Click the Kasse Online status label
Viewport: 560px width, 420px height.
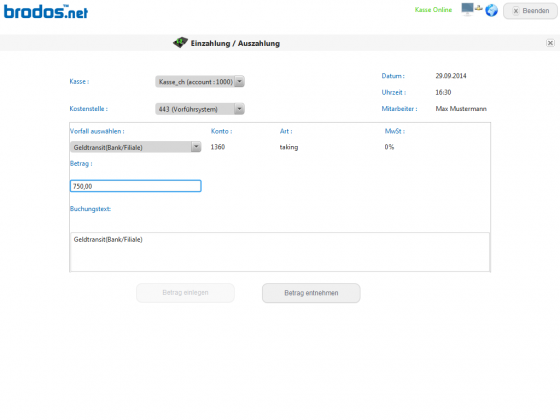pos(433,10)
